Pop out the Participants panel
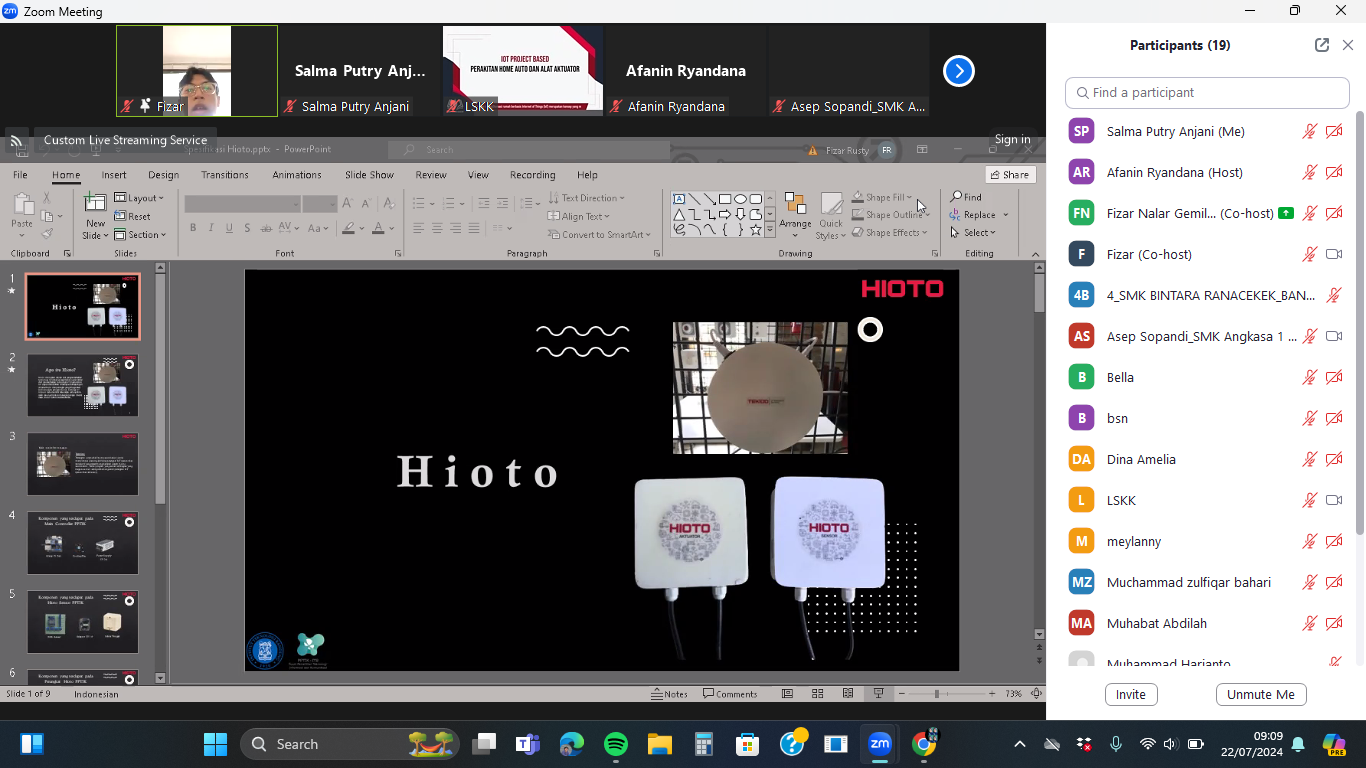Screen dimensions: 1366x768 (x=1322, y=45)
